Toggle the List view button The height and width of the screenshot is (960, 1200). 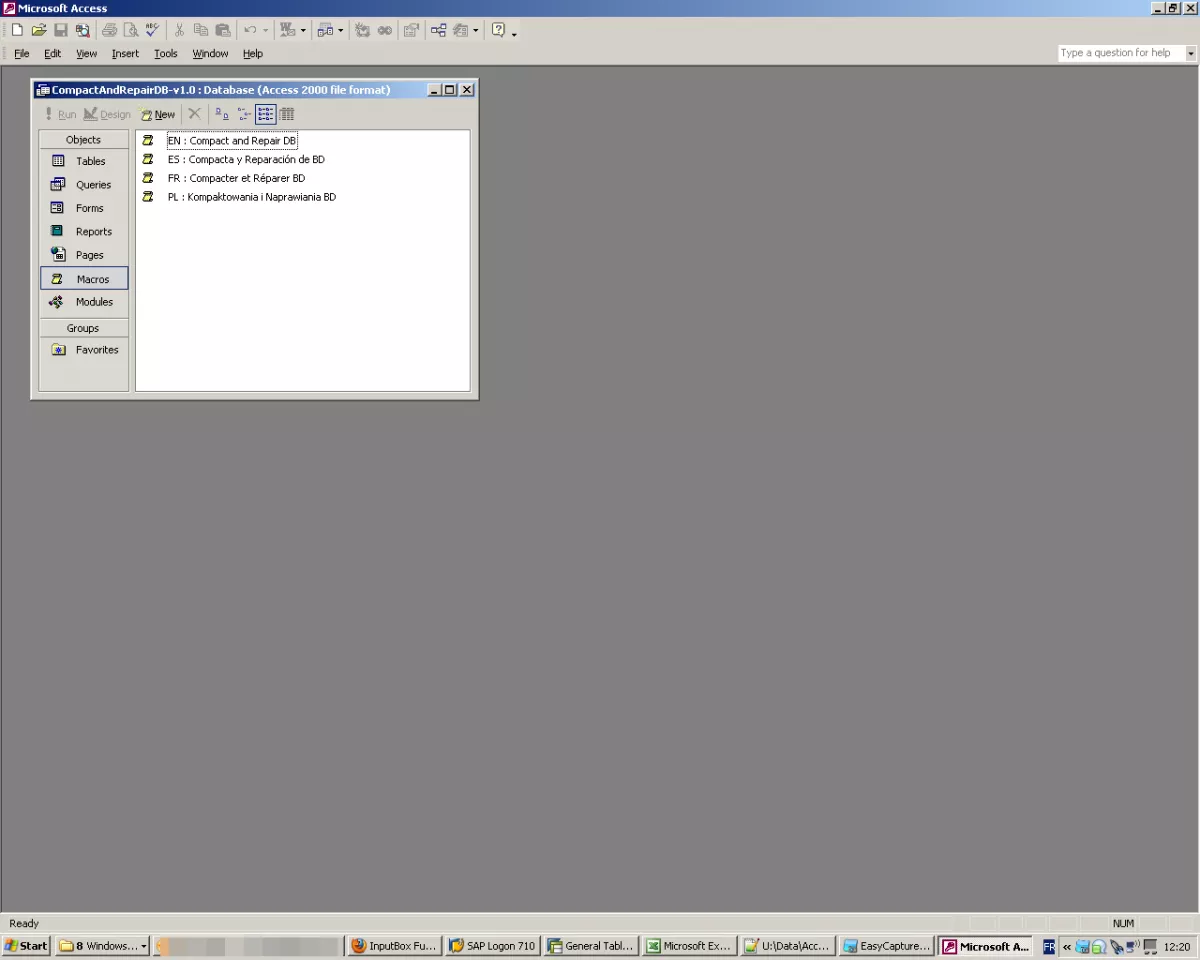(x=265, y=114)
